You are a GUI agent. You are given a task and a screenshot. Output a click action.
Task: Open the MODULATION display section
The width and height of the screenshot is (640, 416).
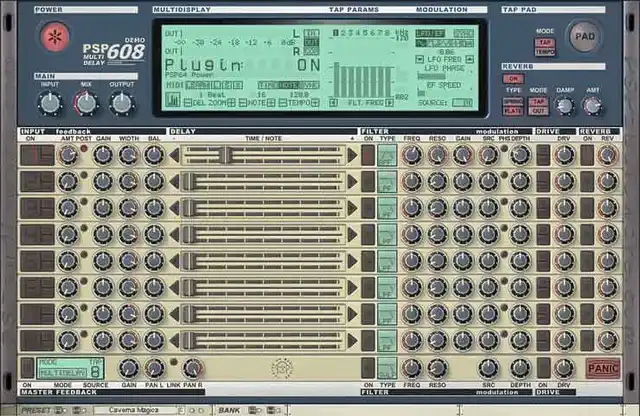point(442,9)
